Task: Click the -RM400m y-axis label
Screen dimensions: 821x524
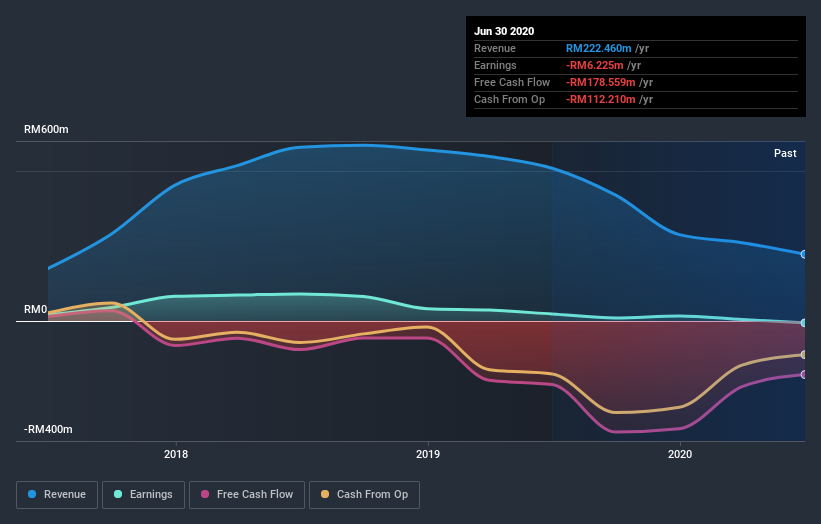Action: (x=48, y=429)
